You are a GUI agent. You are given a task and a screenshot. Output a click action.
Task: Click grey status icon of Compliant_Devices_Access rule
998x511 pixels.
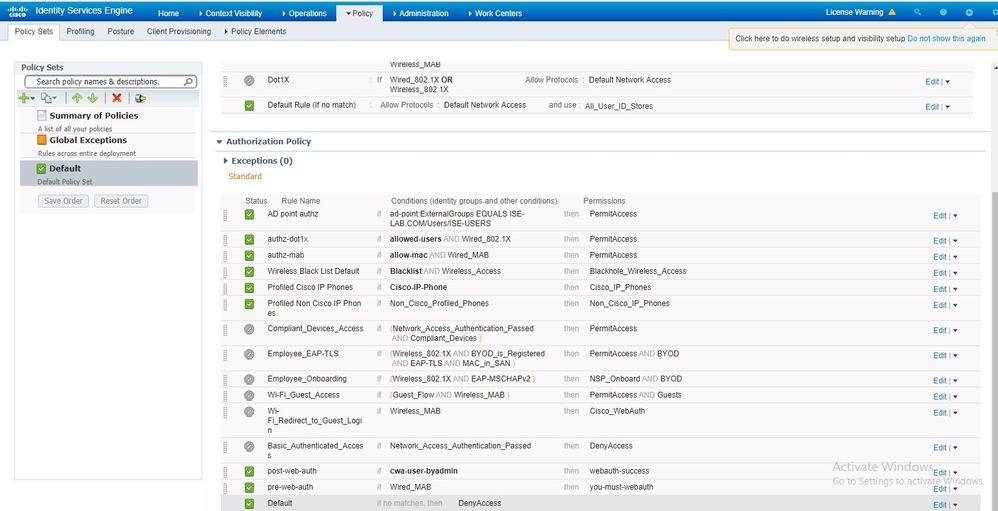(249, 329)
